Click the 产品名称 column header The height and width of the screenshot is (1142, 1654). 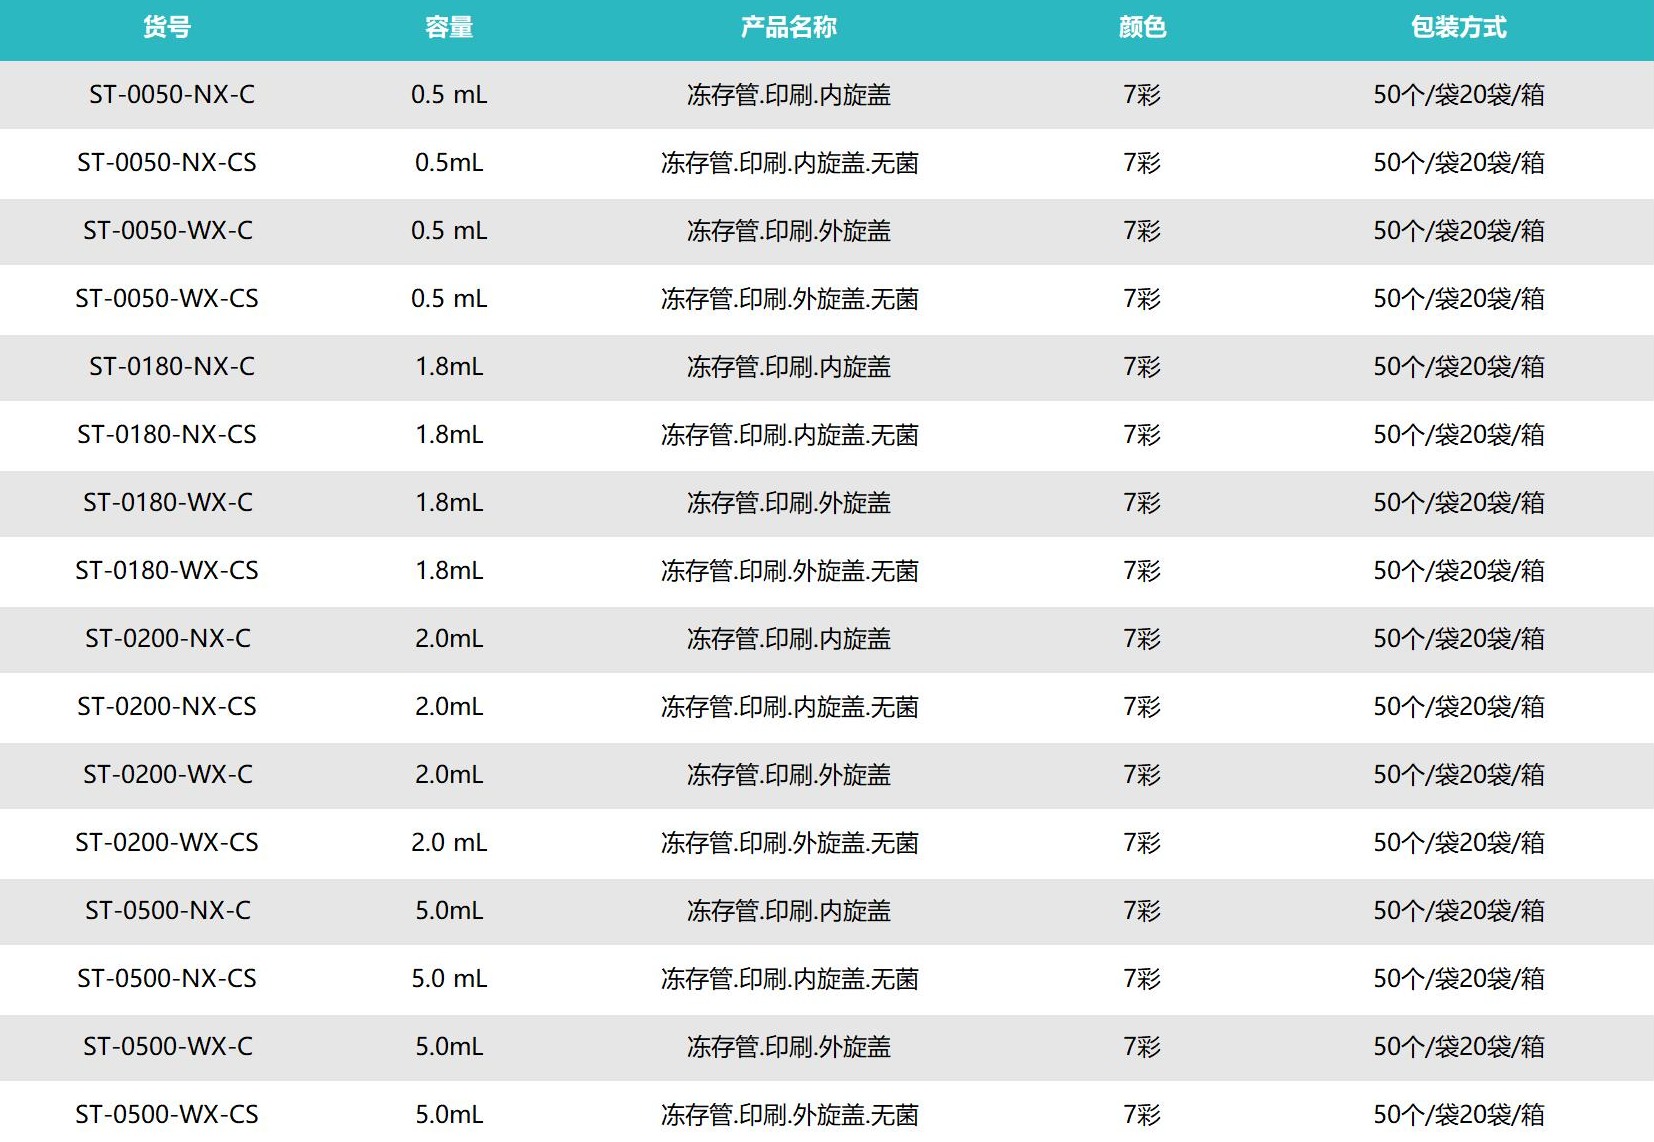pyautogui.click(x=789, y=27)
